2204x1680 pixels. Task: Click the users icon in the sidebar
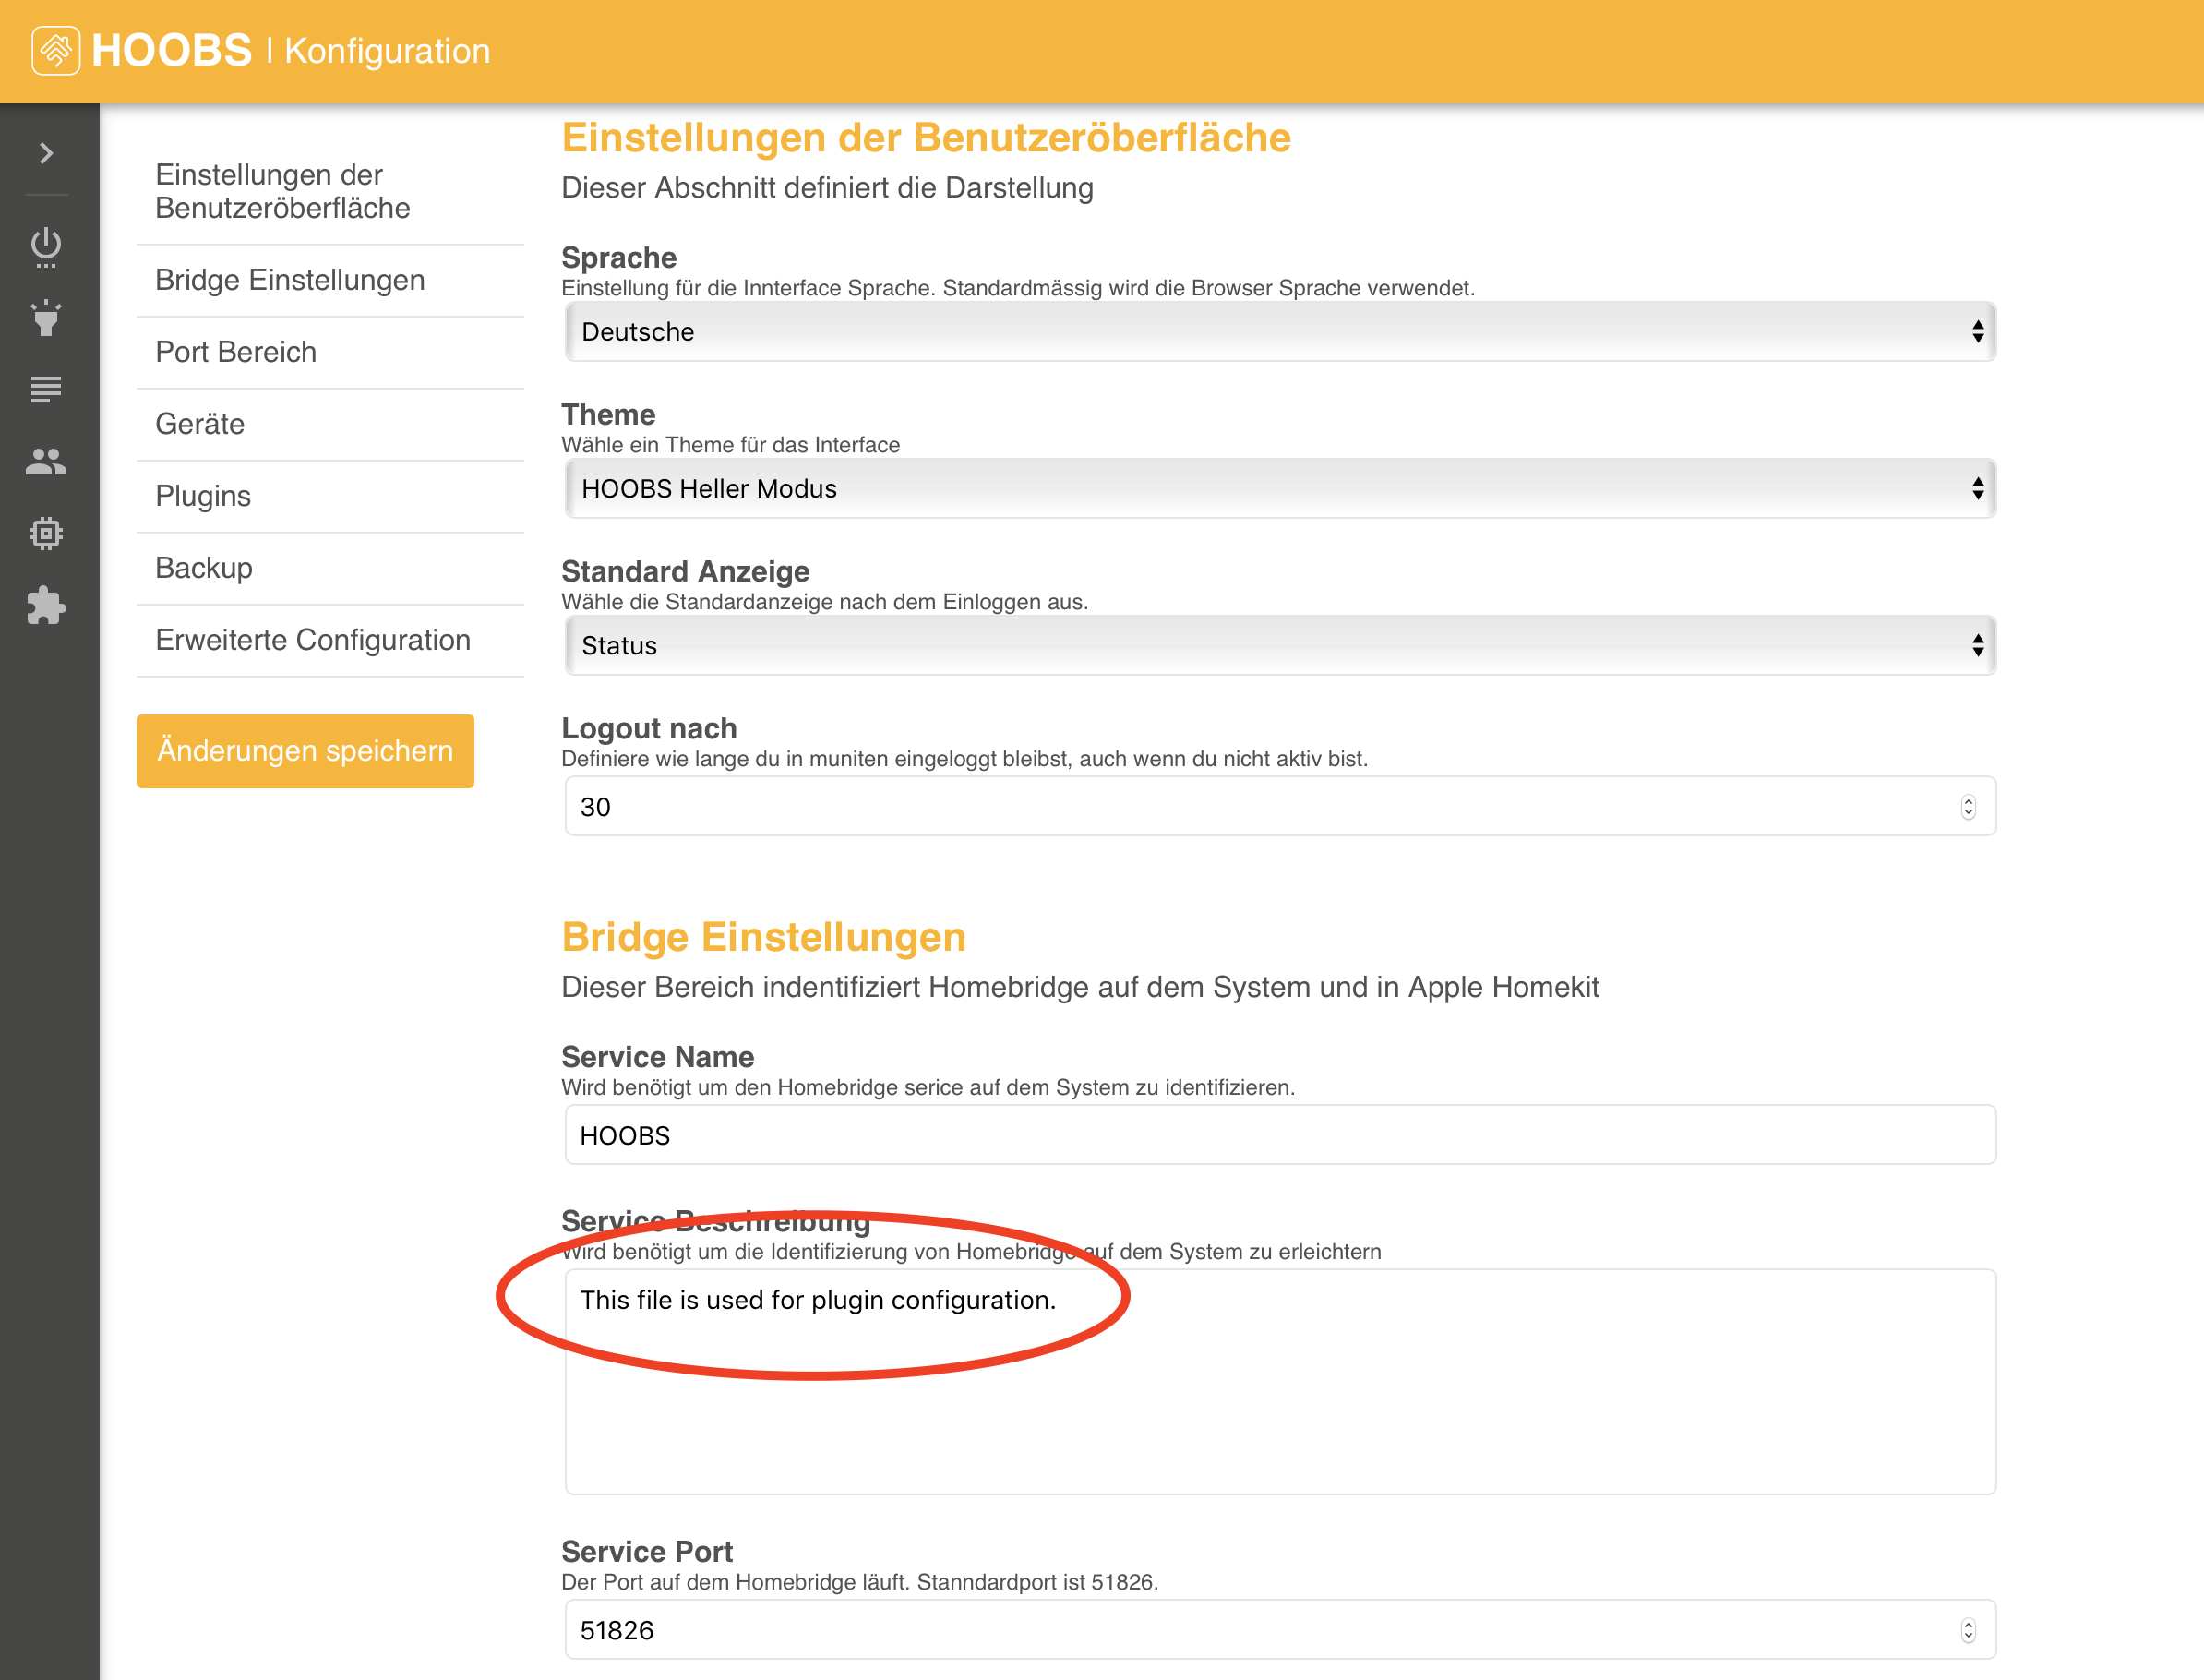click(45, 461)
